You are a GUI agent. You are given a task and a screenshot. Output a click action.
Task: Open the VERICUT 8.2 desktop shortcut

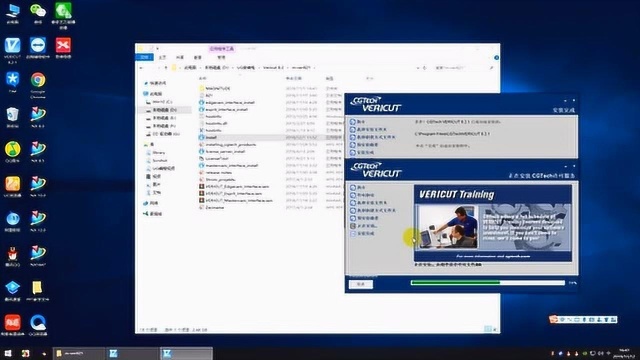coord(13,49)
